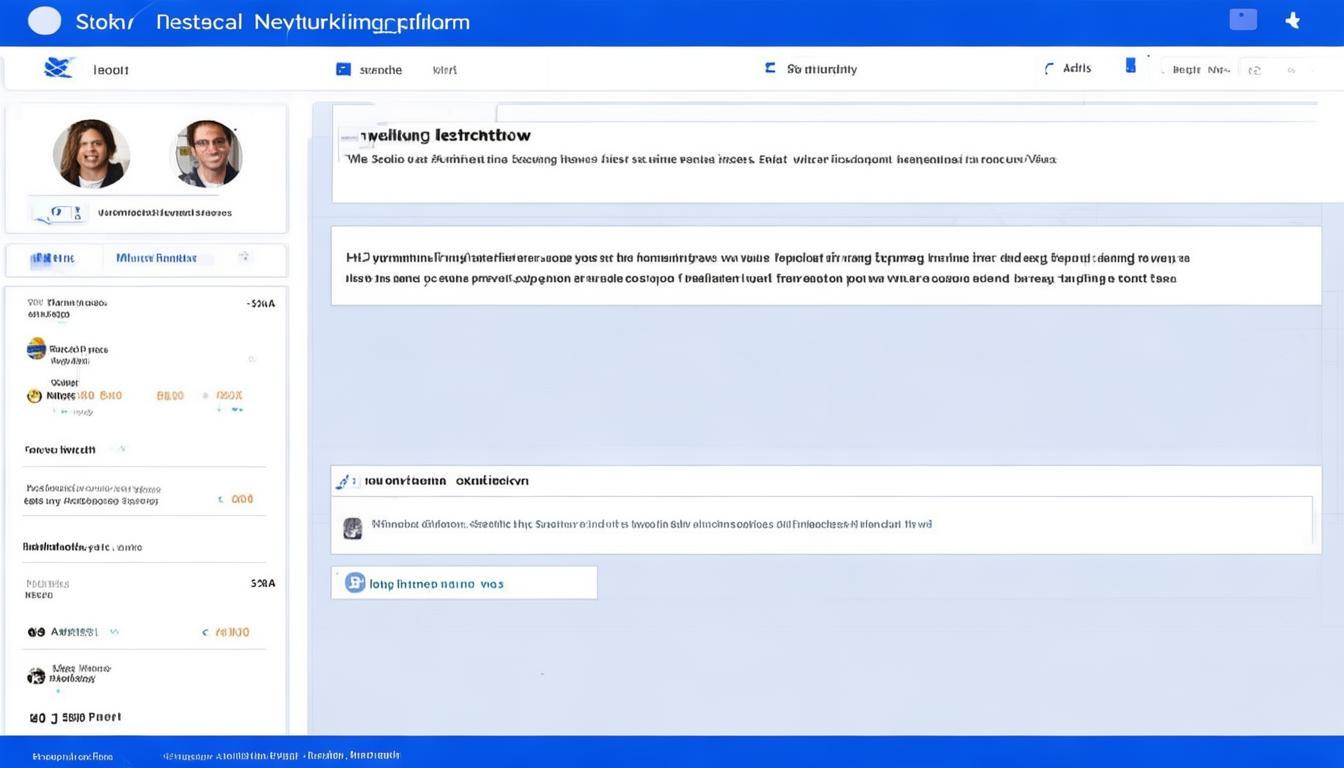Viewport: 1344px width, 768px height.
Task: Click the blue bird logo under title bar
Action: (x=59, y=68)
